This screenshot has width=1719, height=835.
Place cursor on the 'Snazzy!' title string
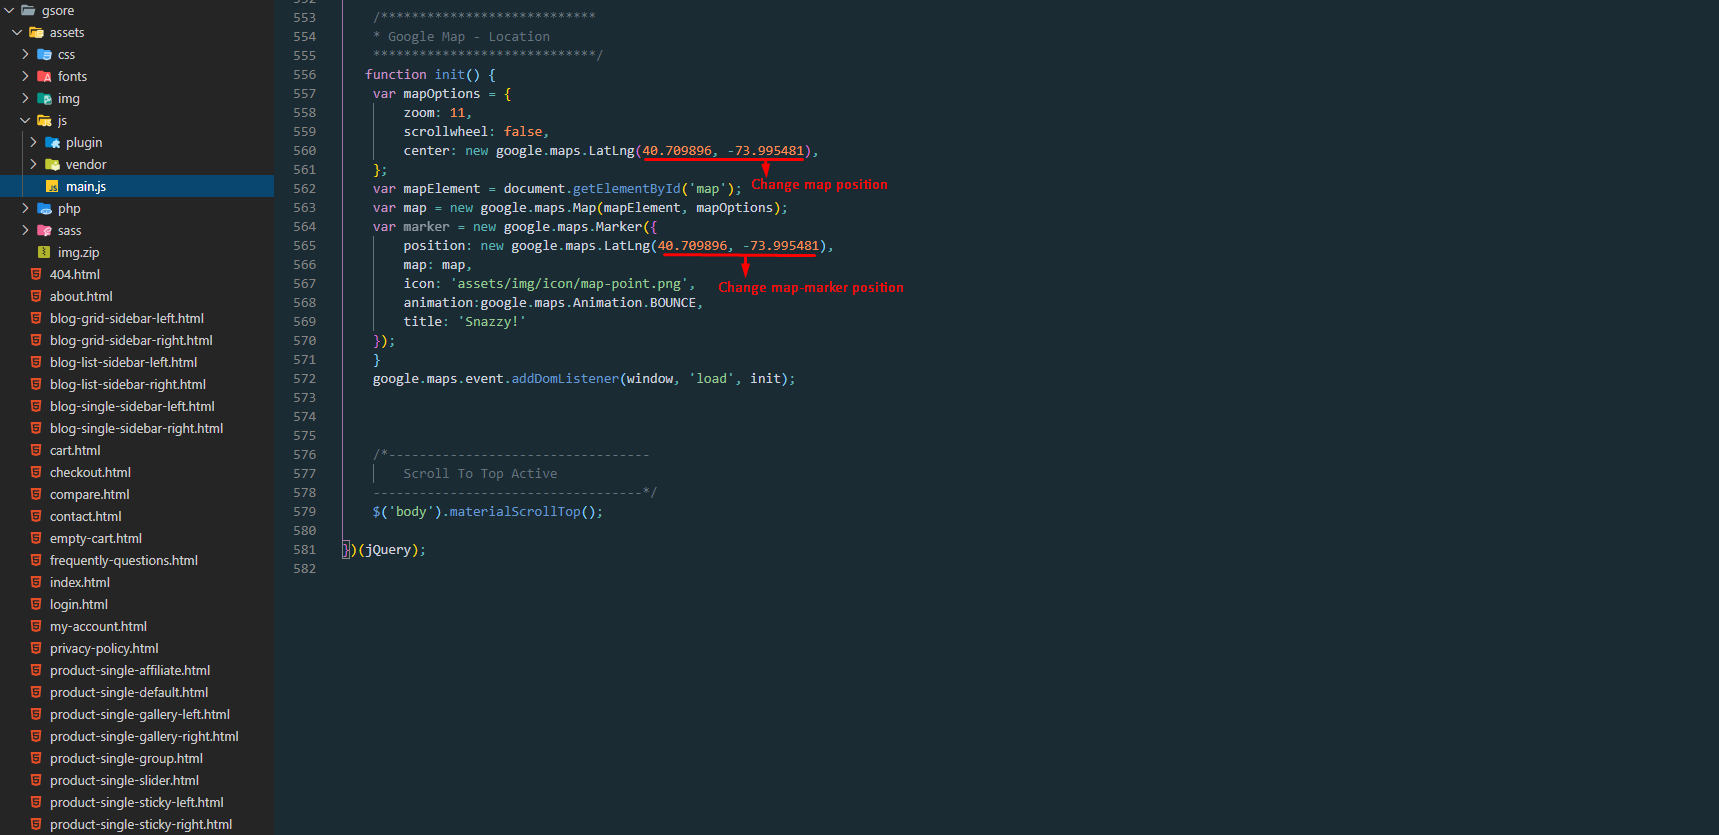point(492,322)
